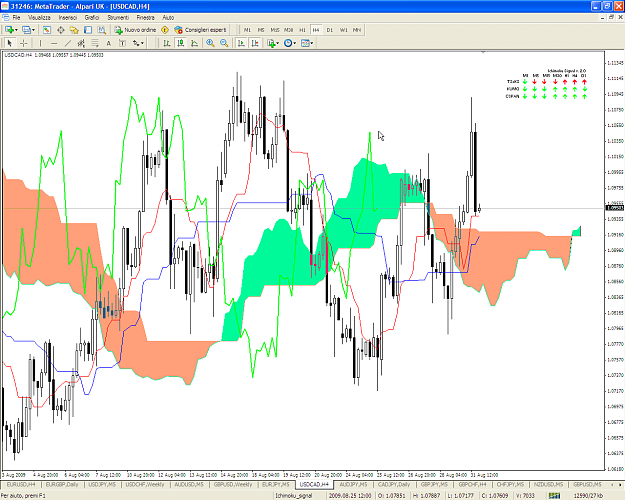Switch chart to bar chart mode
Image resolution: width=625 pixels, height=500 pixels.
click(167, 43)
